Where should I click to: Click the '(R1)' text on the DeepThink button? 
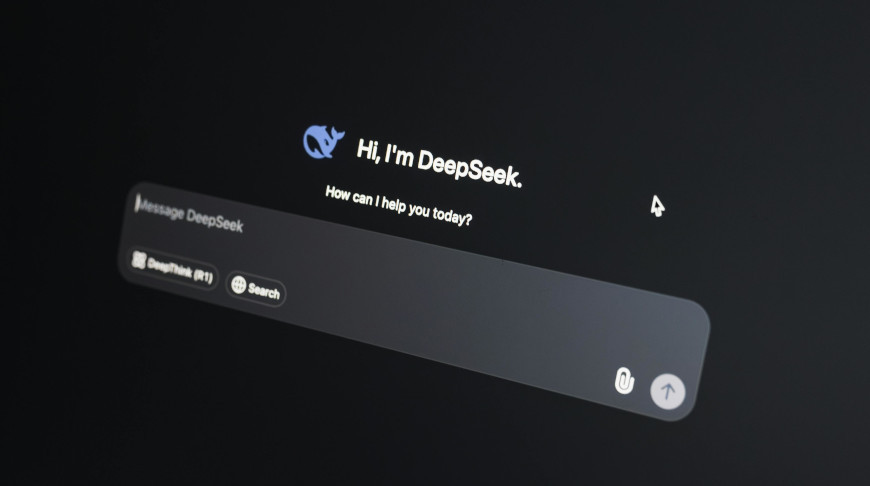tap(201, 275)
